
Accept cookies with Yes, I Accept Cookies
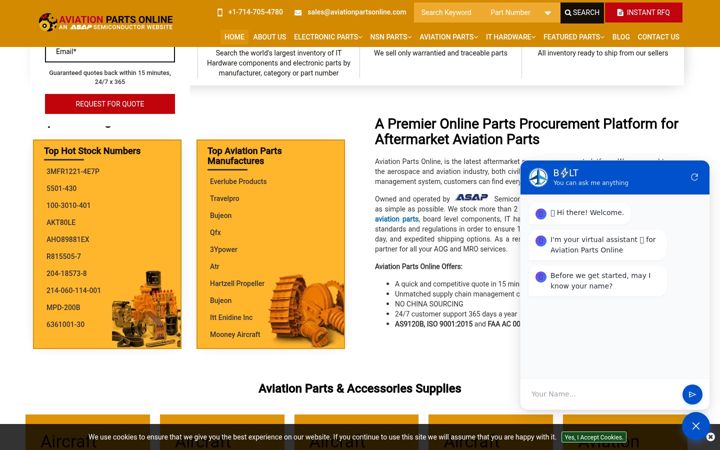(x=594, y=437)
